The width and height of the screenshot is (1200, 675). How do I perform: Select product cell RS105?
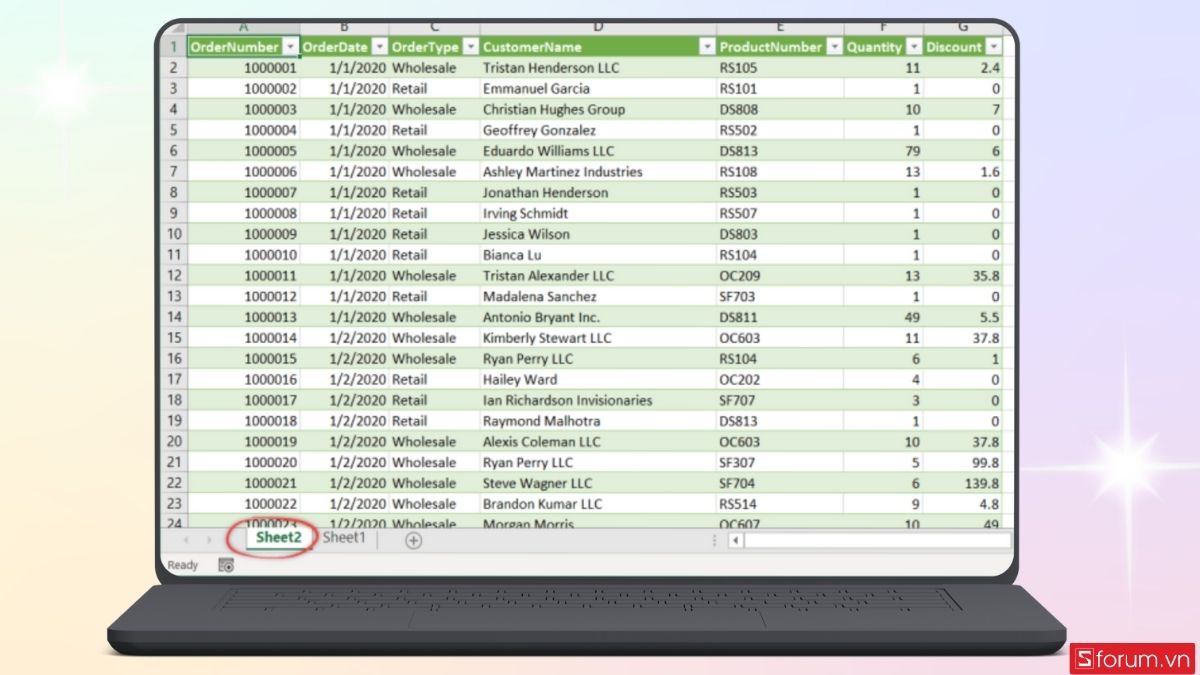pos(780,68)
